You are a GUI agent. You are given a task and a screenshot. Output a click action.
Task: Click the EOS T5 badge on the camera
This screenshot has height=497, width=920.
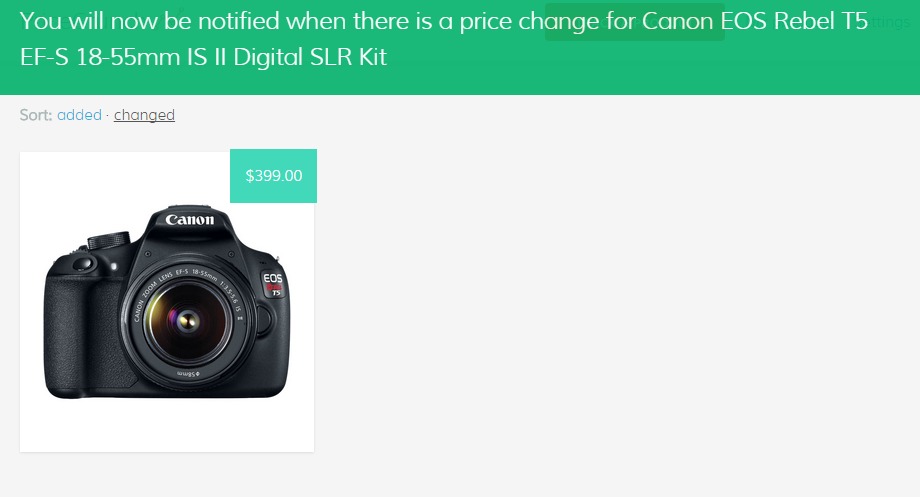coord(273,283)
